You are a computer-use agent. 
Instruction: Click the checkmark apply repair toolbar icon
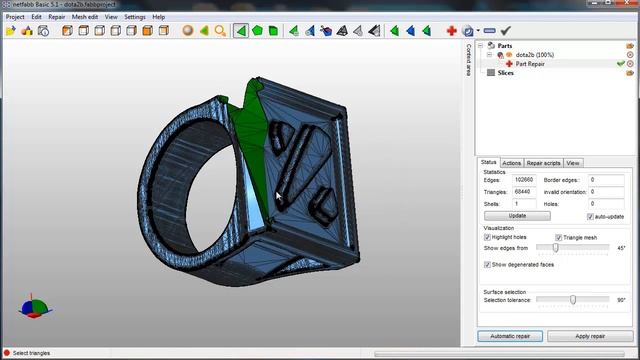click(x=506, y=31)
